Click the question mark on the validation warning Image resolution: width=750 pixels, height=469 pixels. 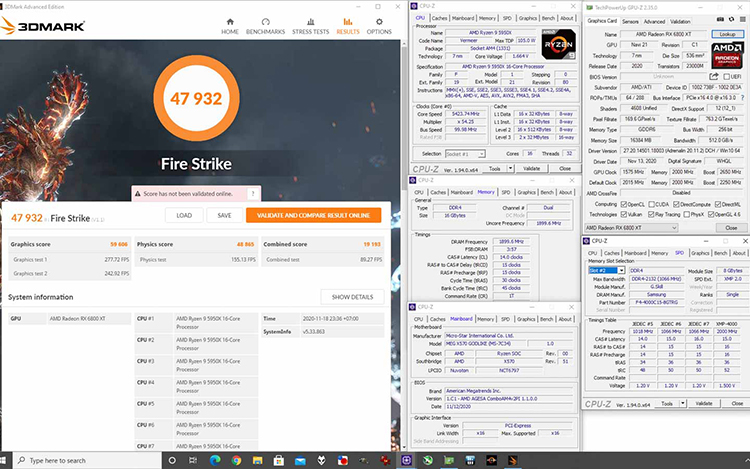[253, 194]
